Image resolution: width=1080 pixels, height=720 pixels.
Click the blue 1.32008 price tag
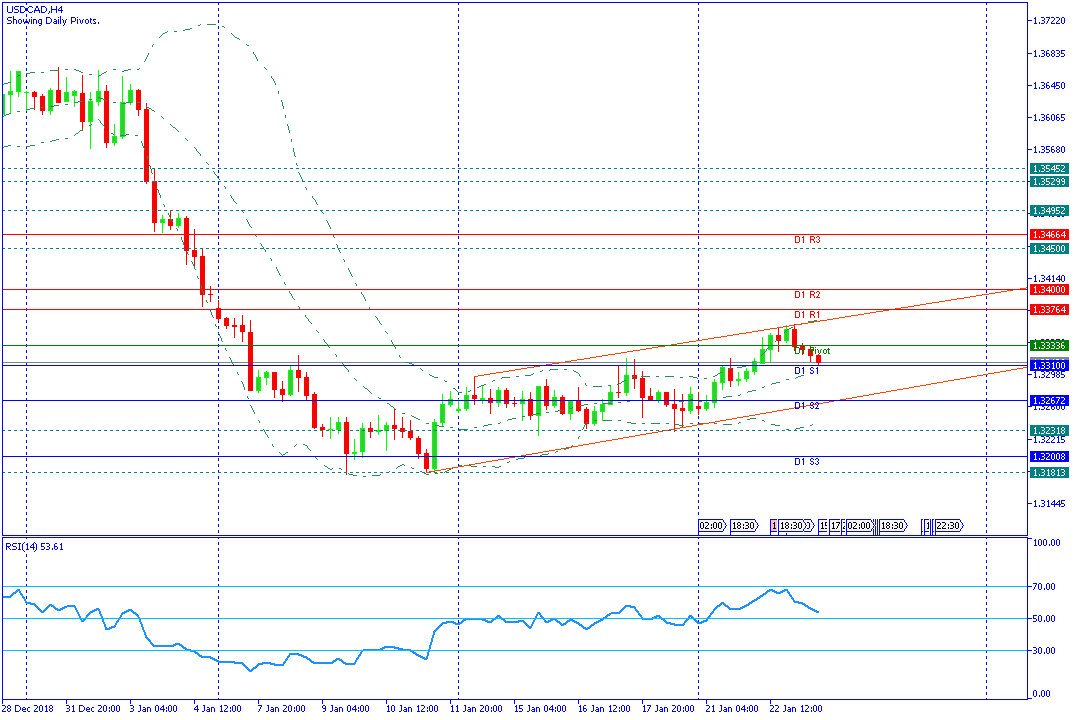1049,456
